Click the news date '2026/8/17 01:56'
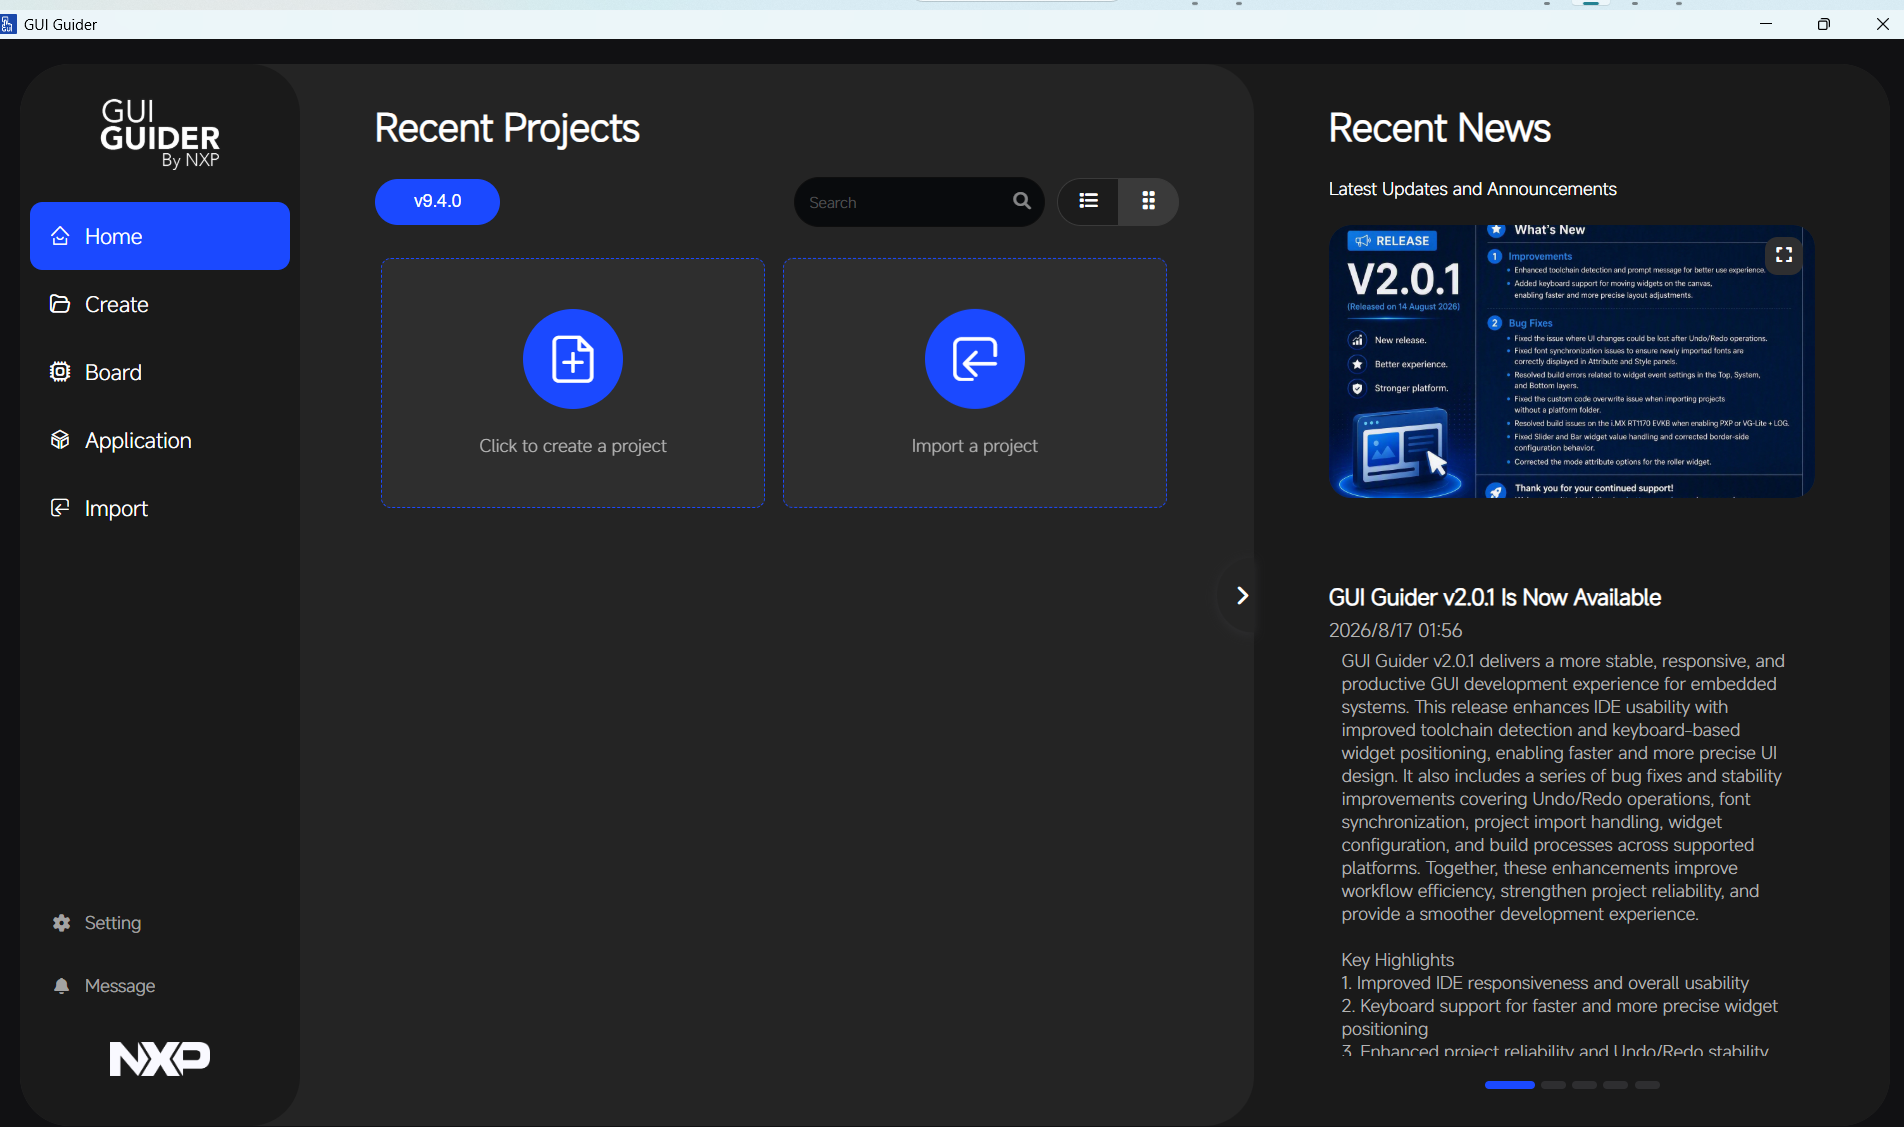The height and width of the screenshot is (1127, 1904). pyautogui.click(x=1395, y=631)
